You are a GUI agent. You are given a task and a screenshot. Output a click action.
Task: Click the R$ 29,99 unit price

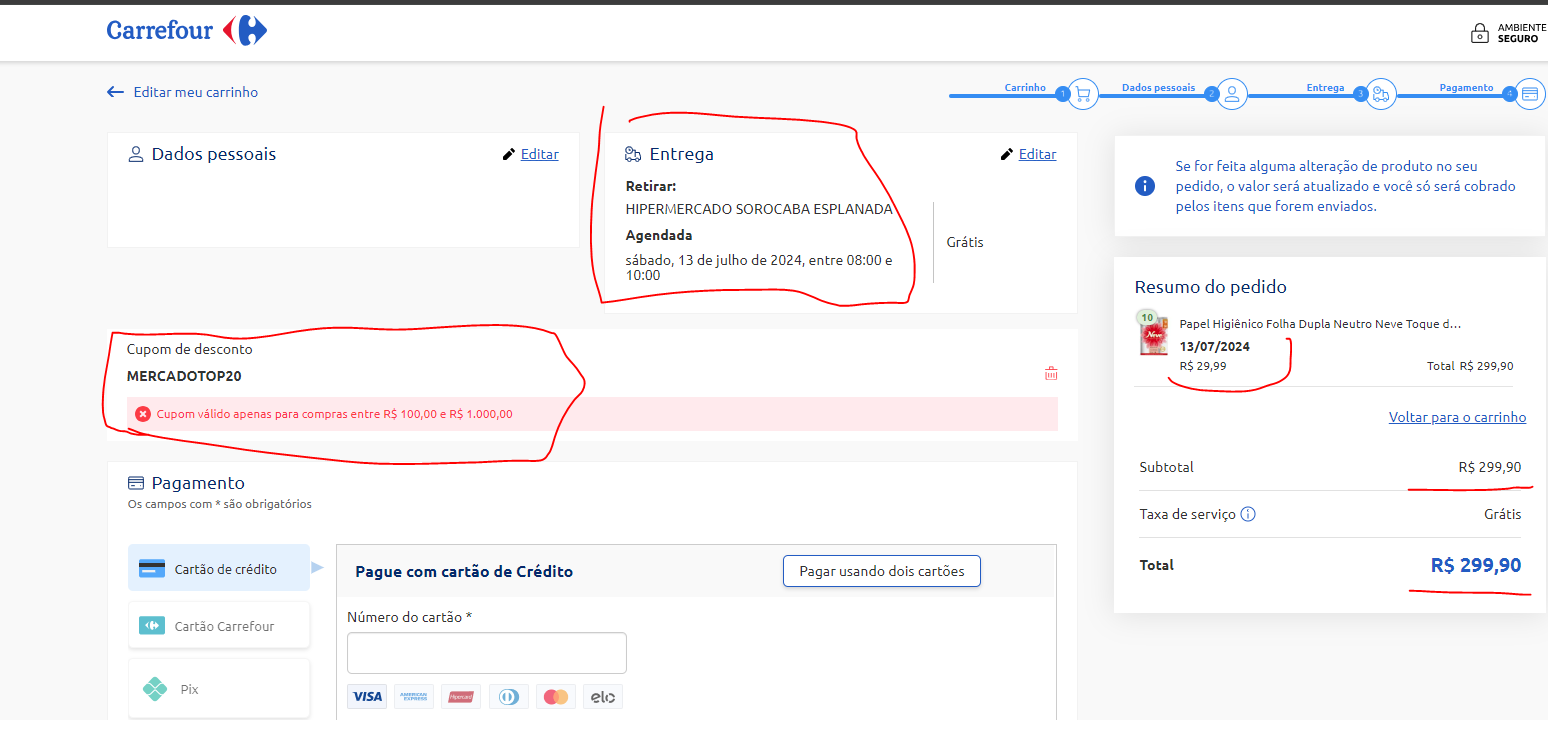coord(1203,366)
